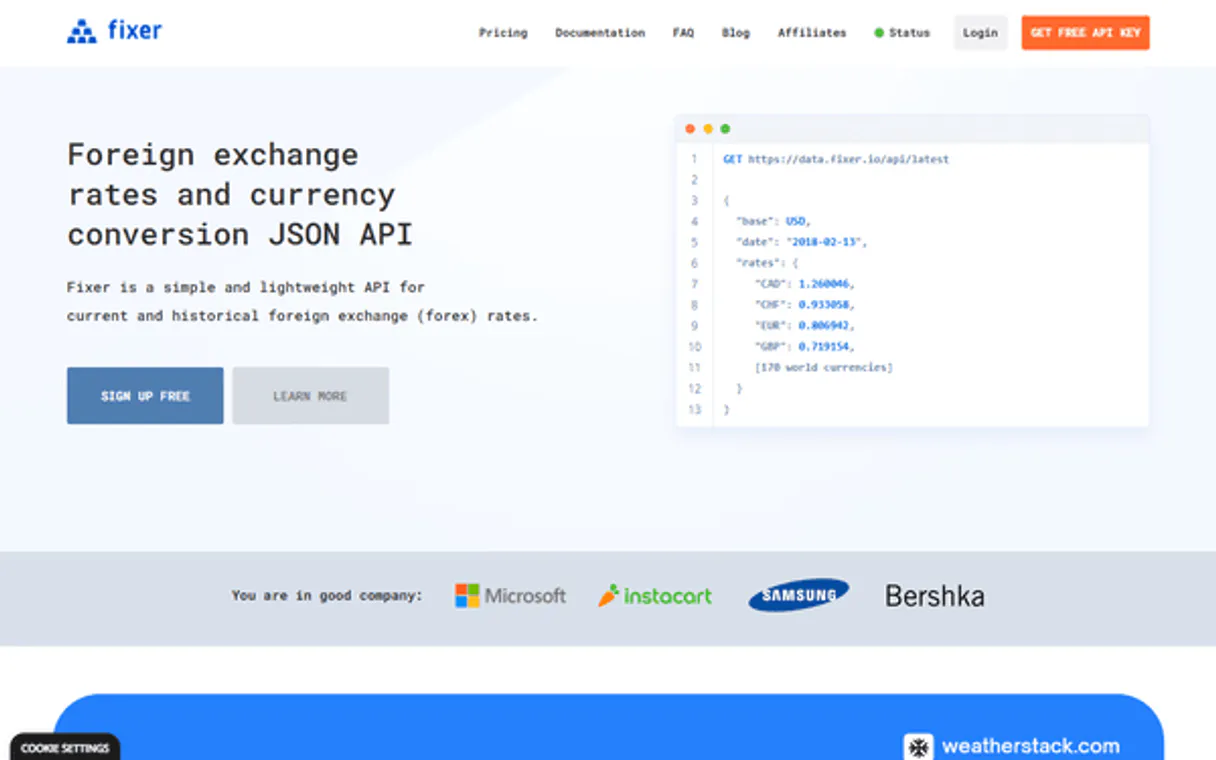Click the GET FREE API KEY button
Image resolution: width=1216 pixels, height=760 pixels.
[1085, 32]
